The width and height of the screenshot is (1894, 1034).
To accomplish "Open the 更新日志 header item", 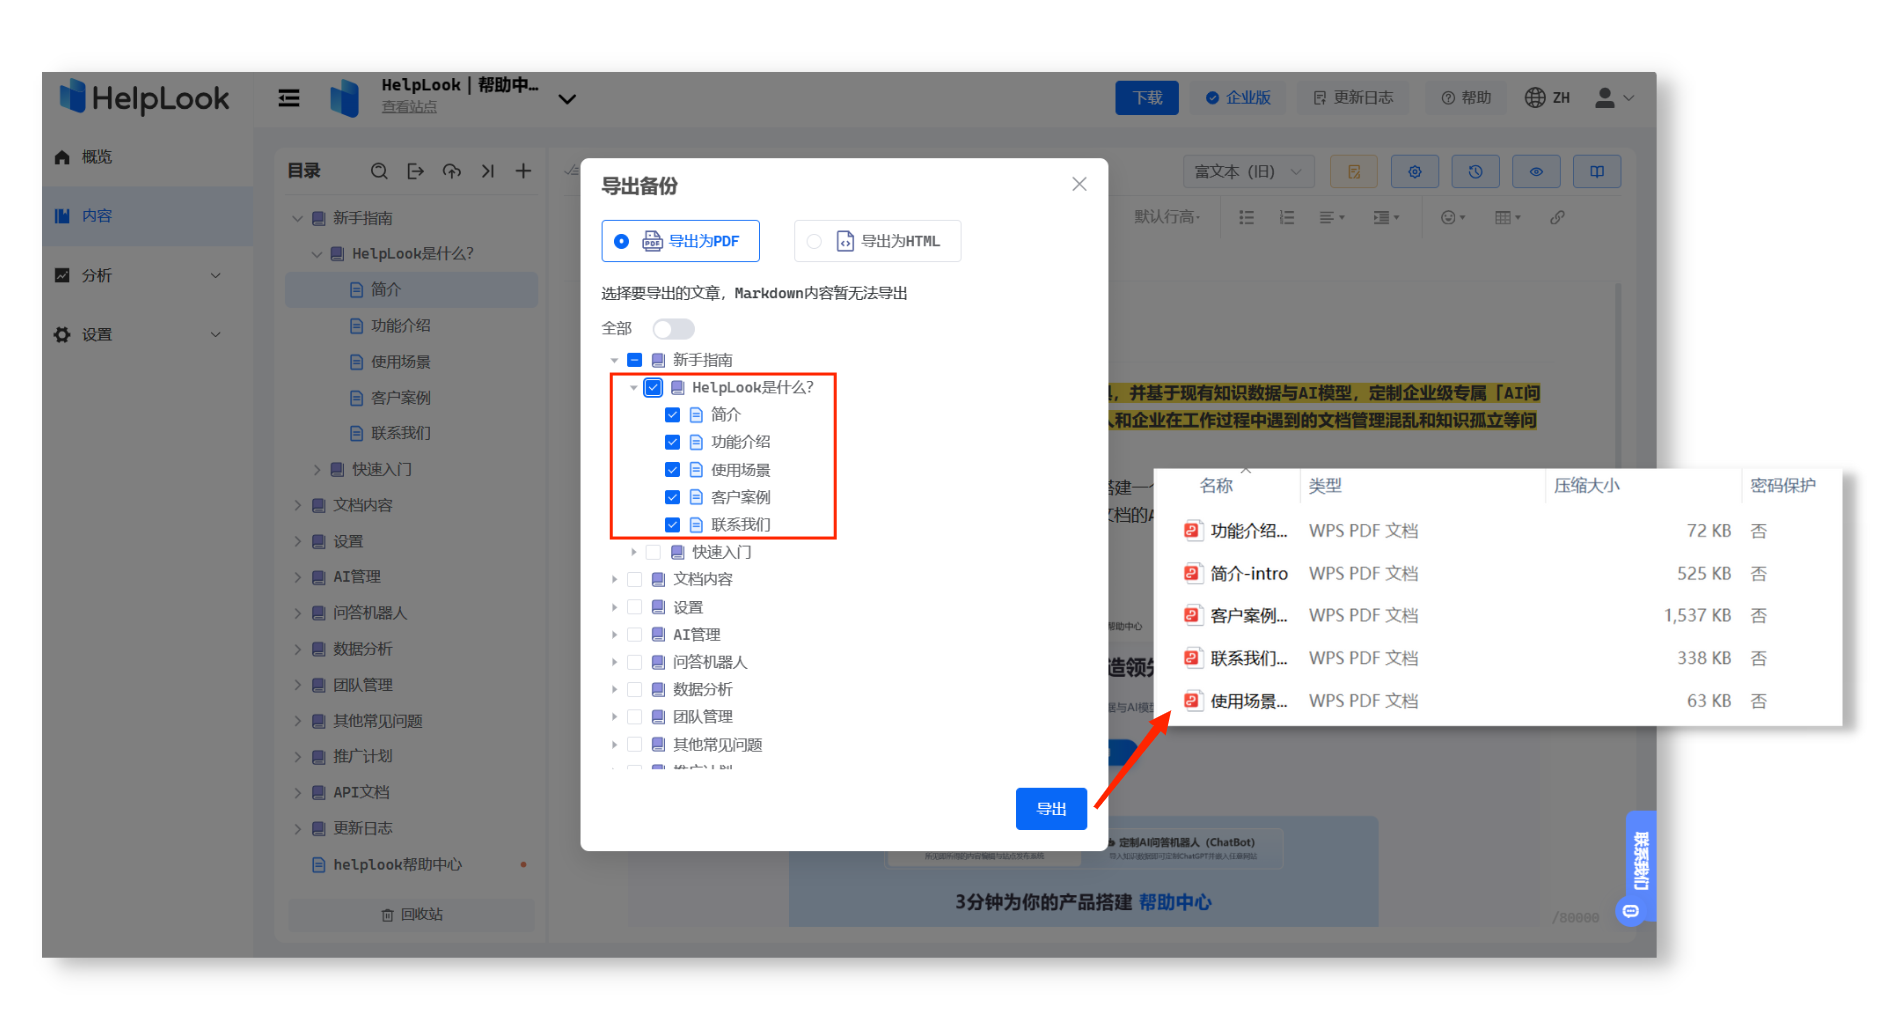I will [1353, 98].
